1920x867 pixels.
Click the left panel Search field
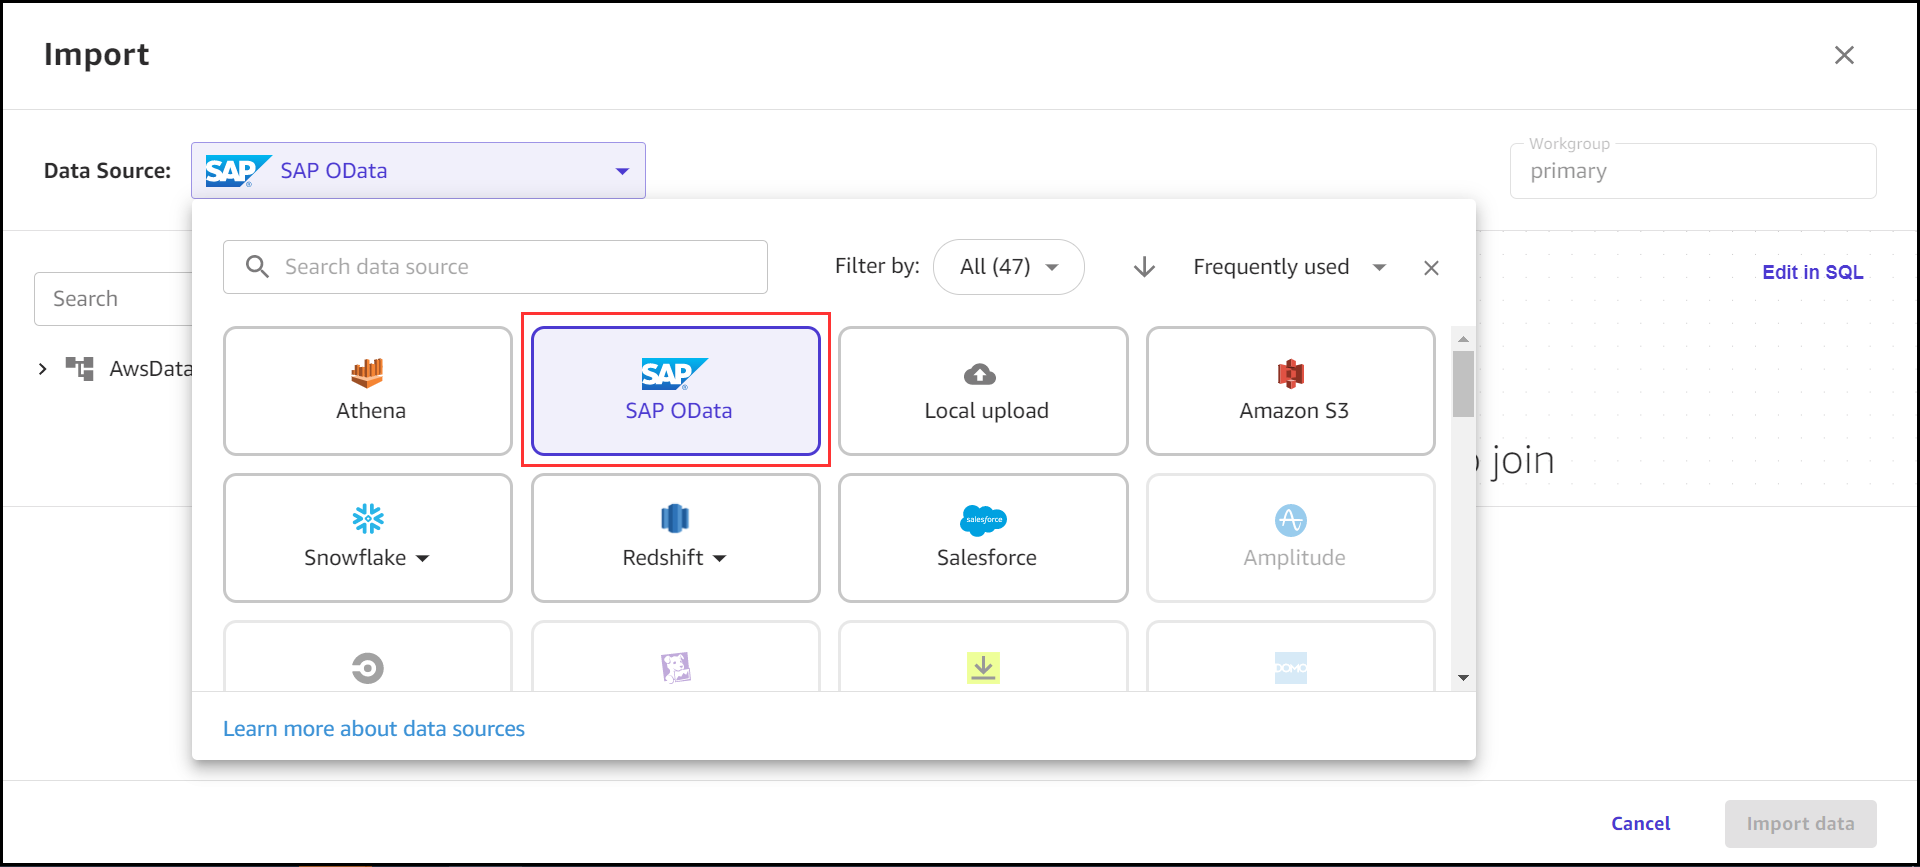[113, 299]
